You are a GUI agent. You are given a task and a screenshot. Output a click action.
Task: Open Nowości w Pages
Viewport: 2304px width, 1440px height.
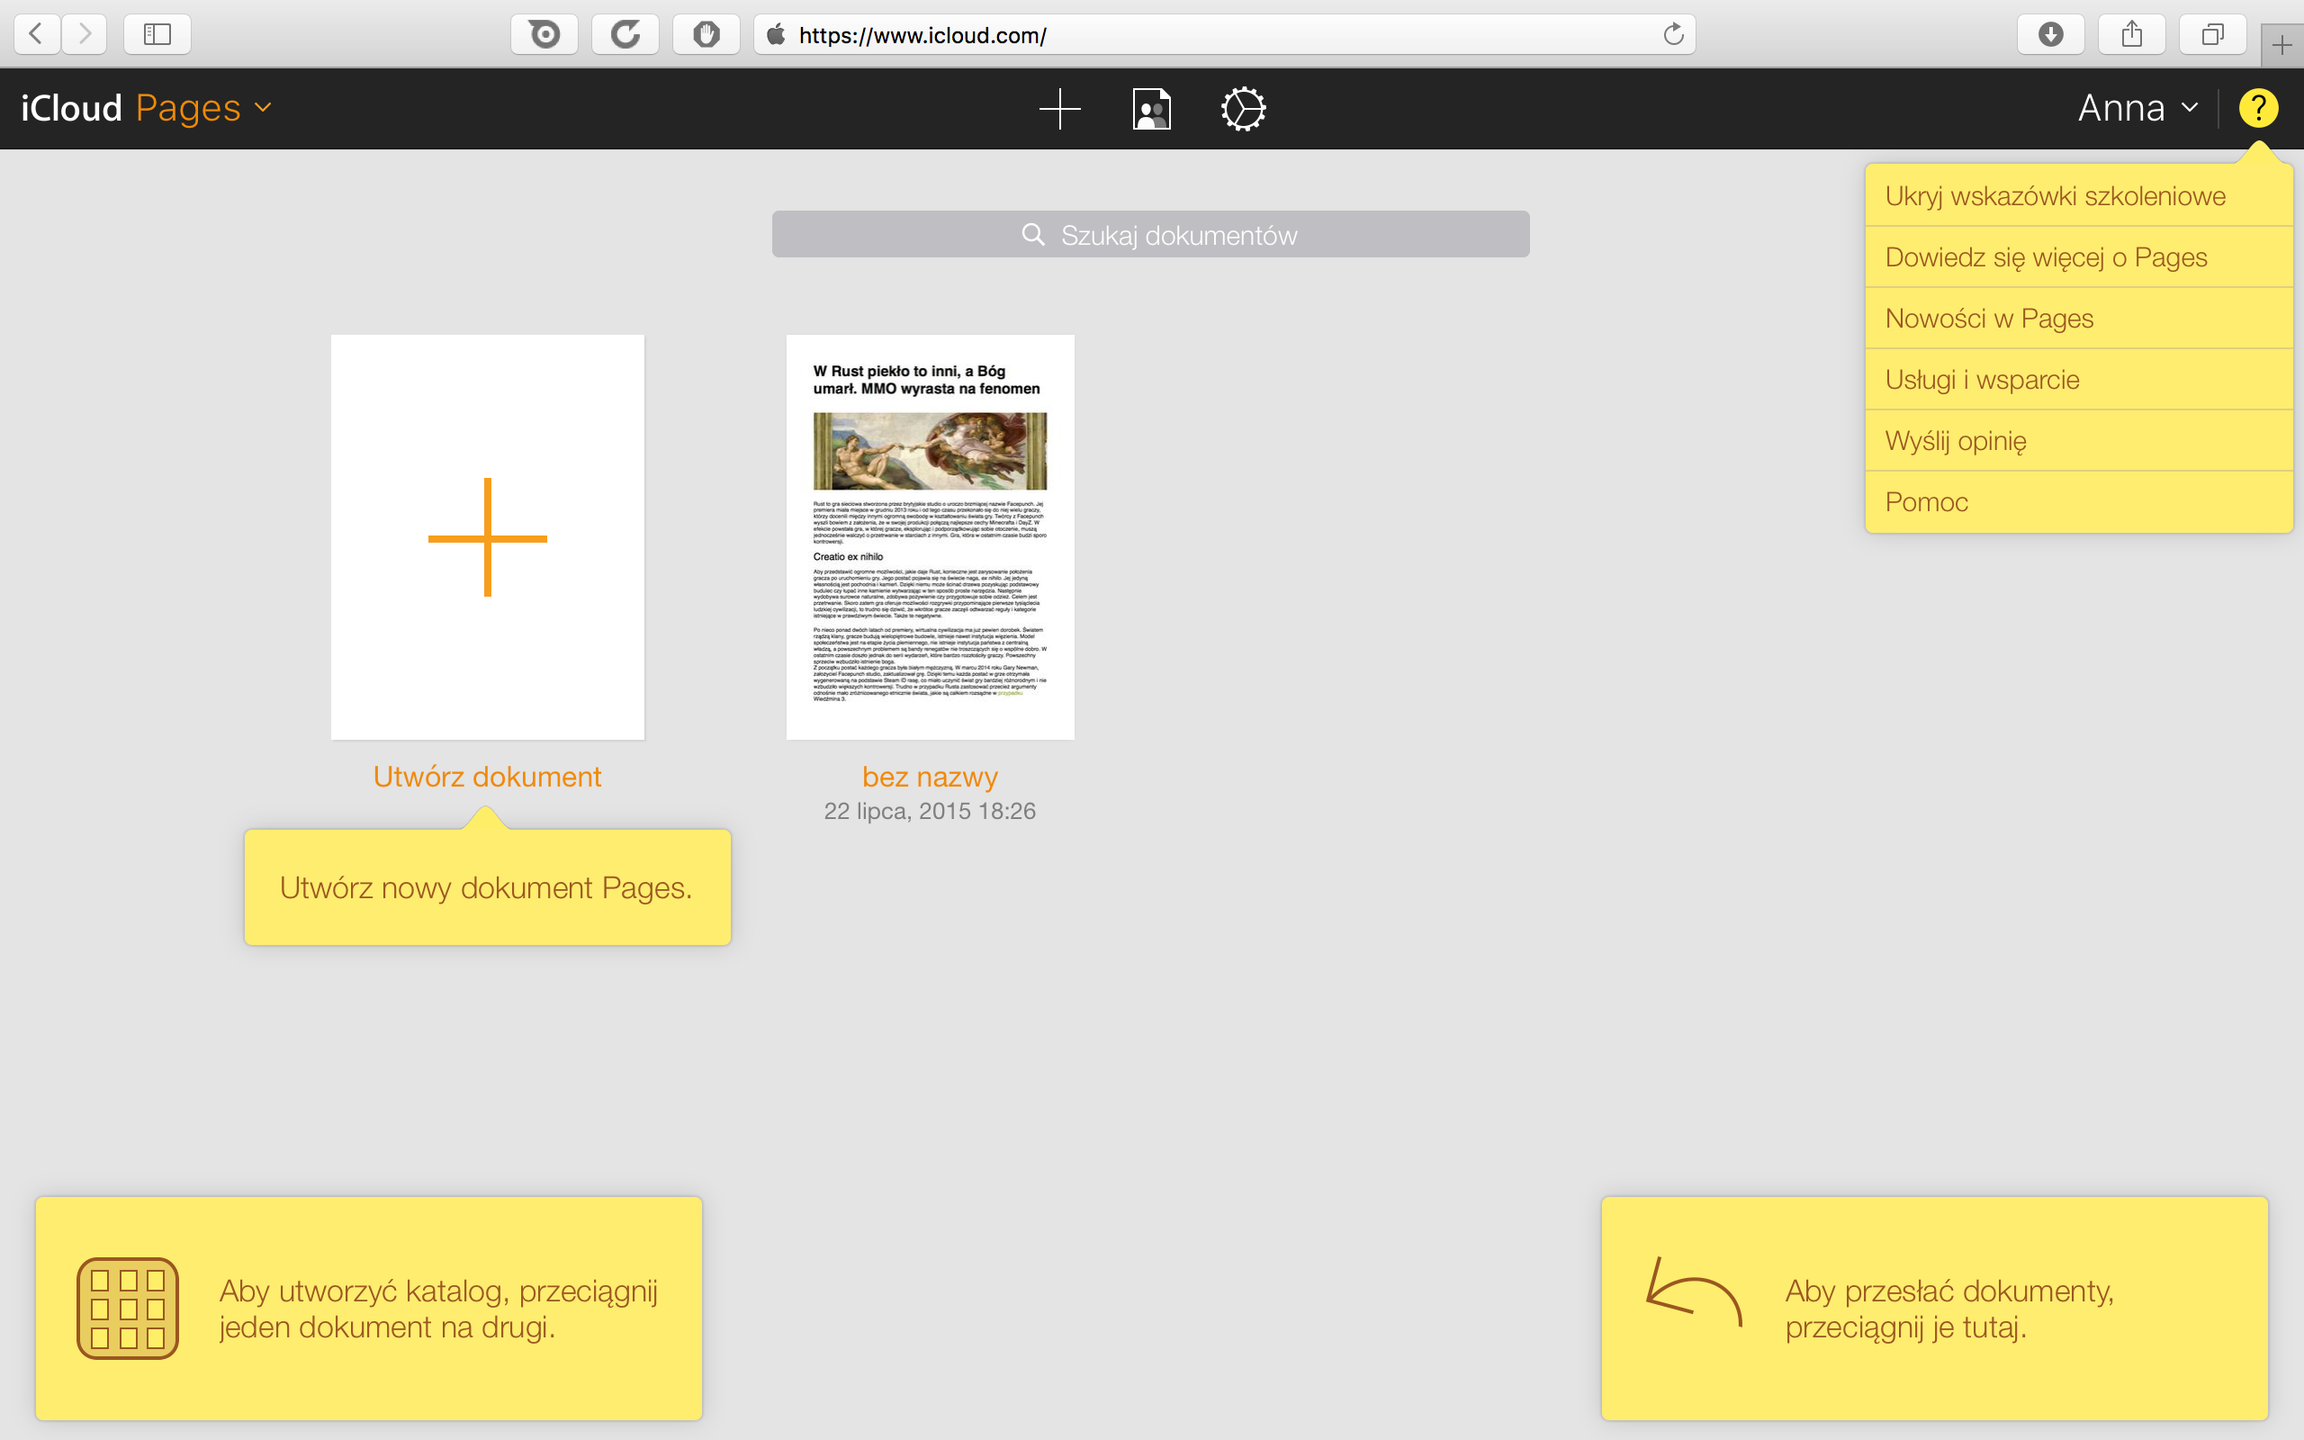point(2078,318)
